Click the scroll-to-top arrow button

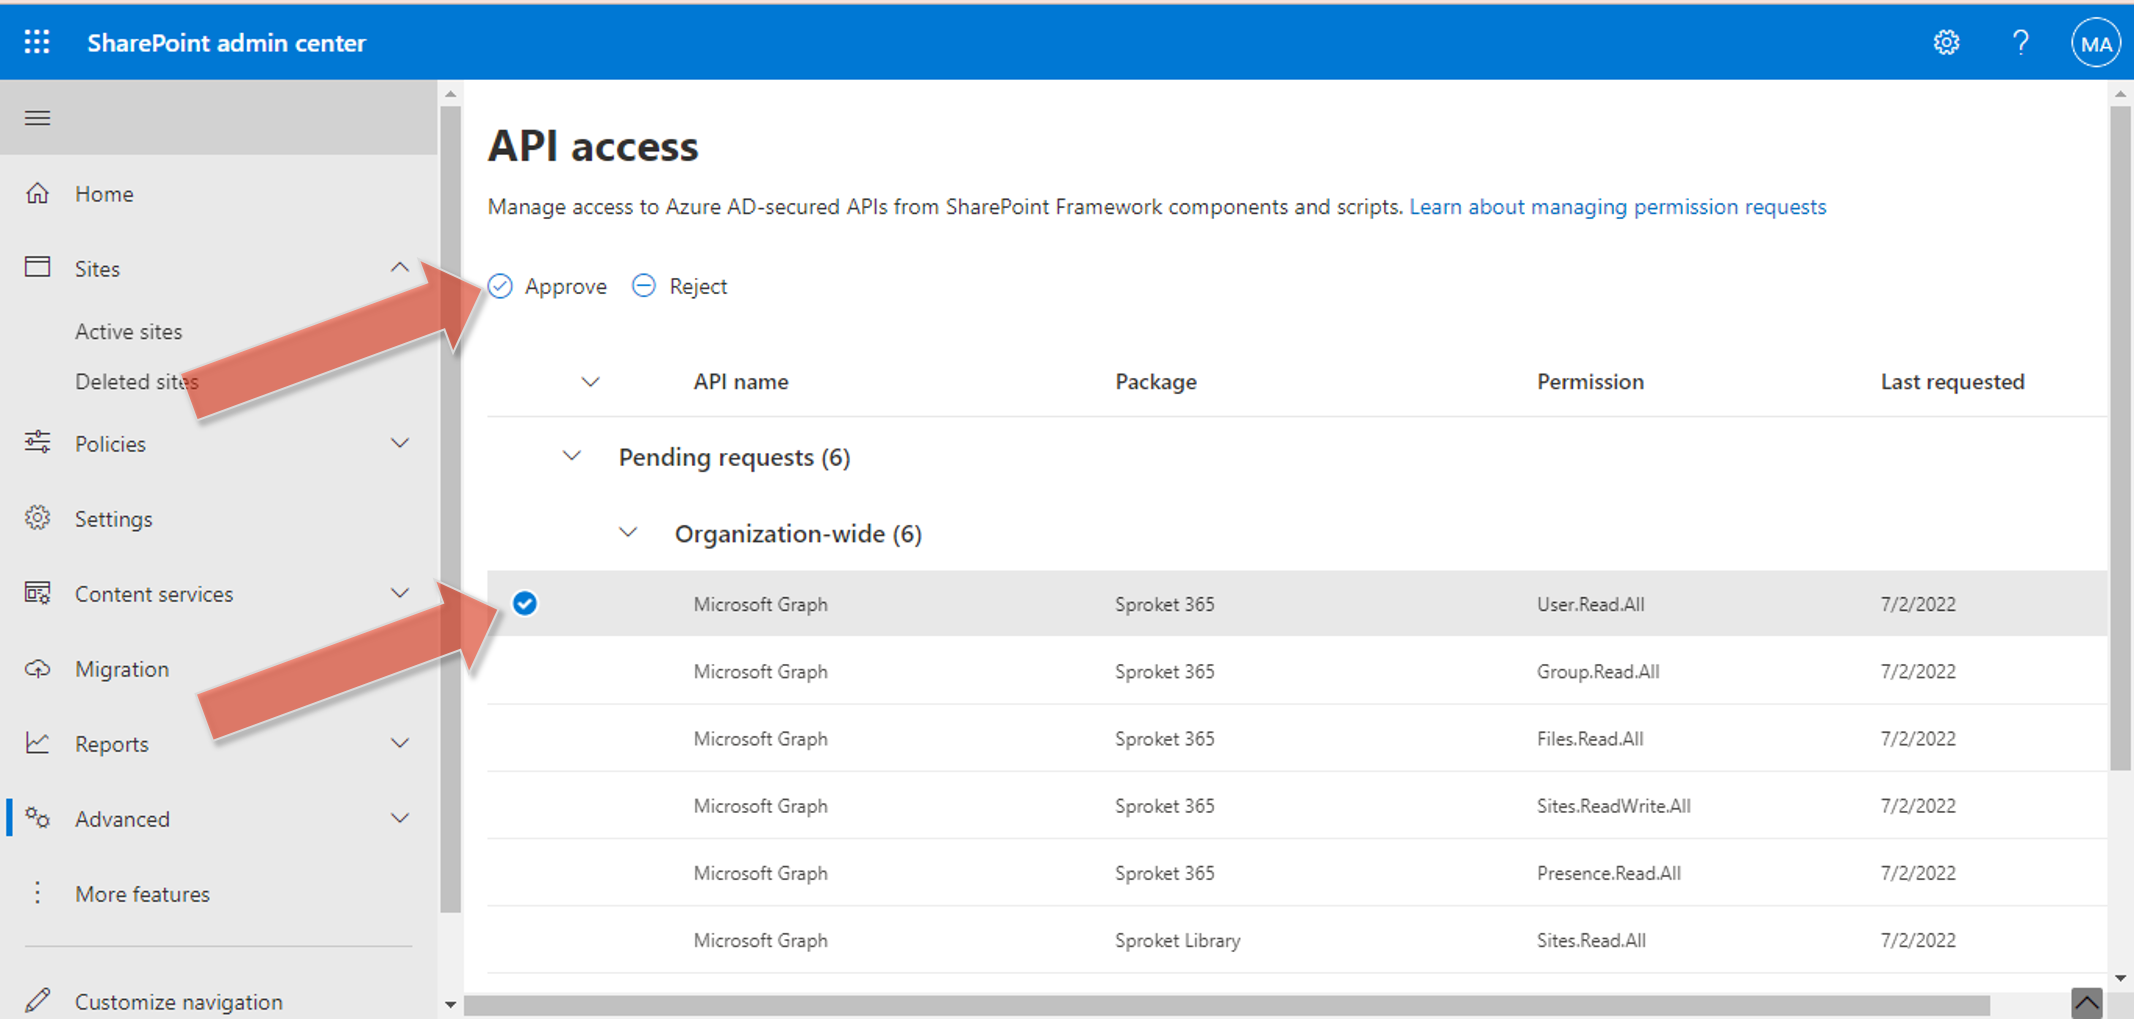click(2087, 1003)
